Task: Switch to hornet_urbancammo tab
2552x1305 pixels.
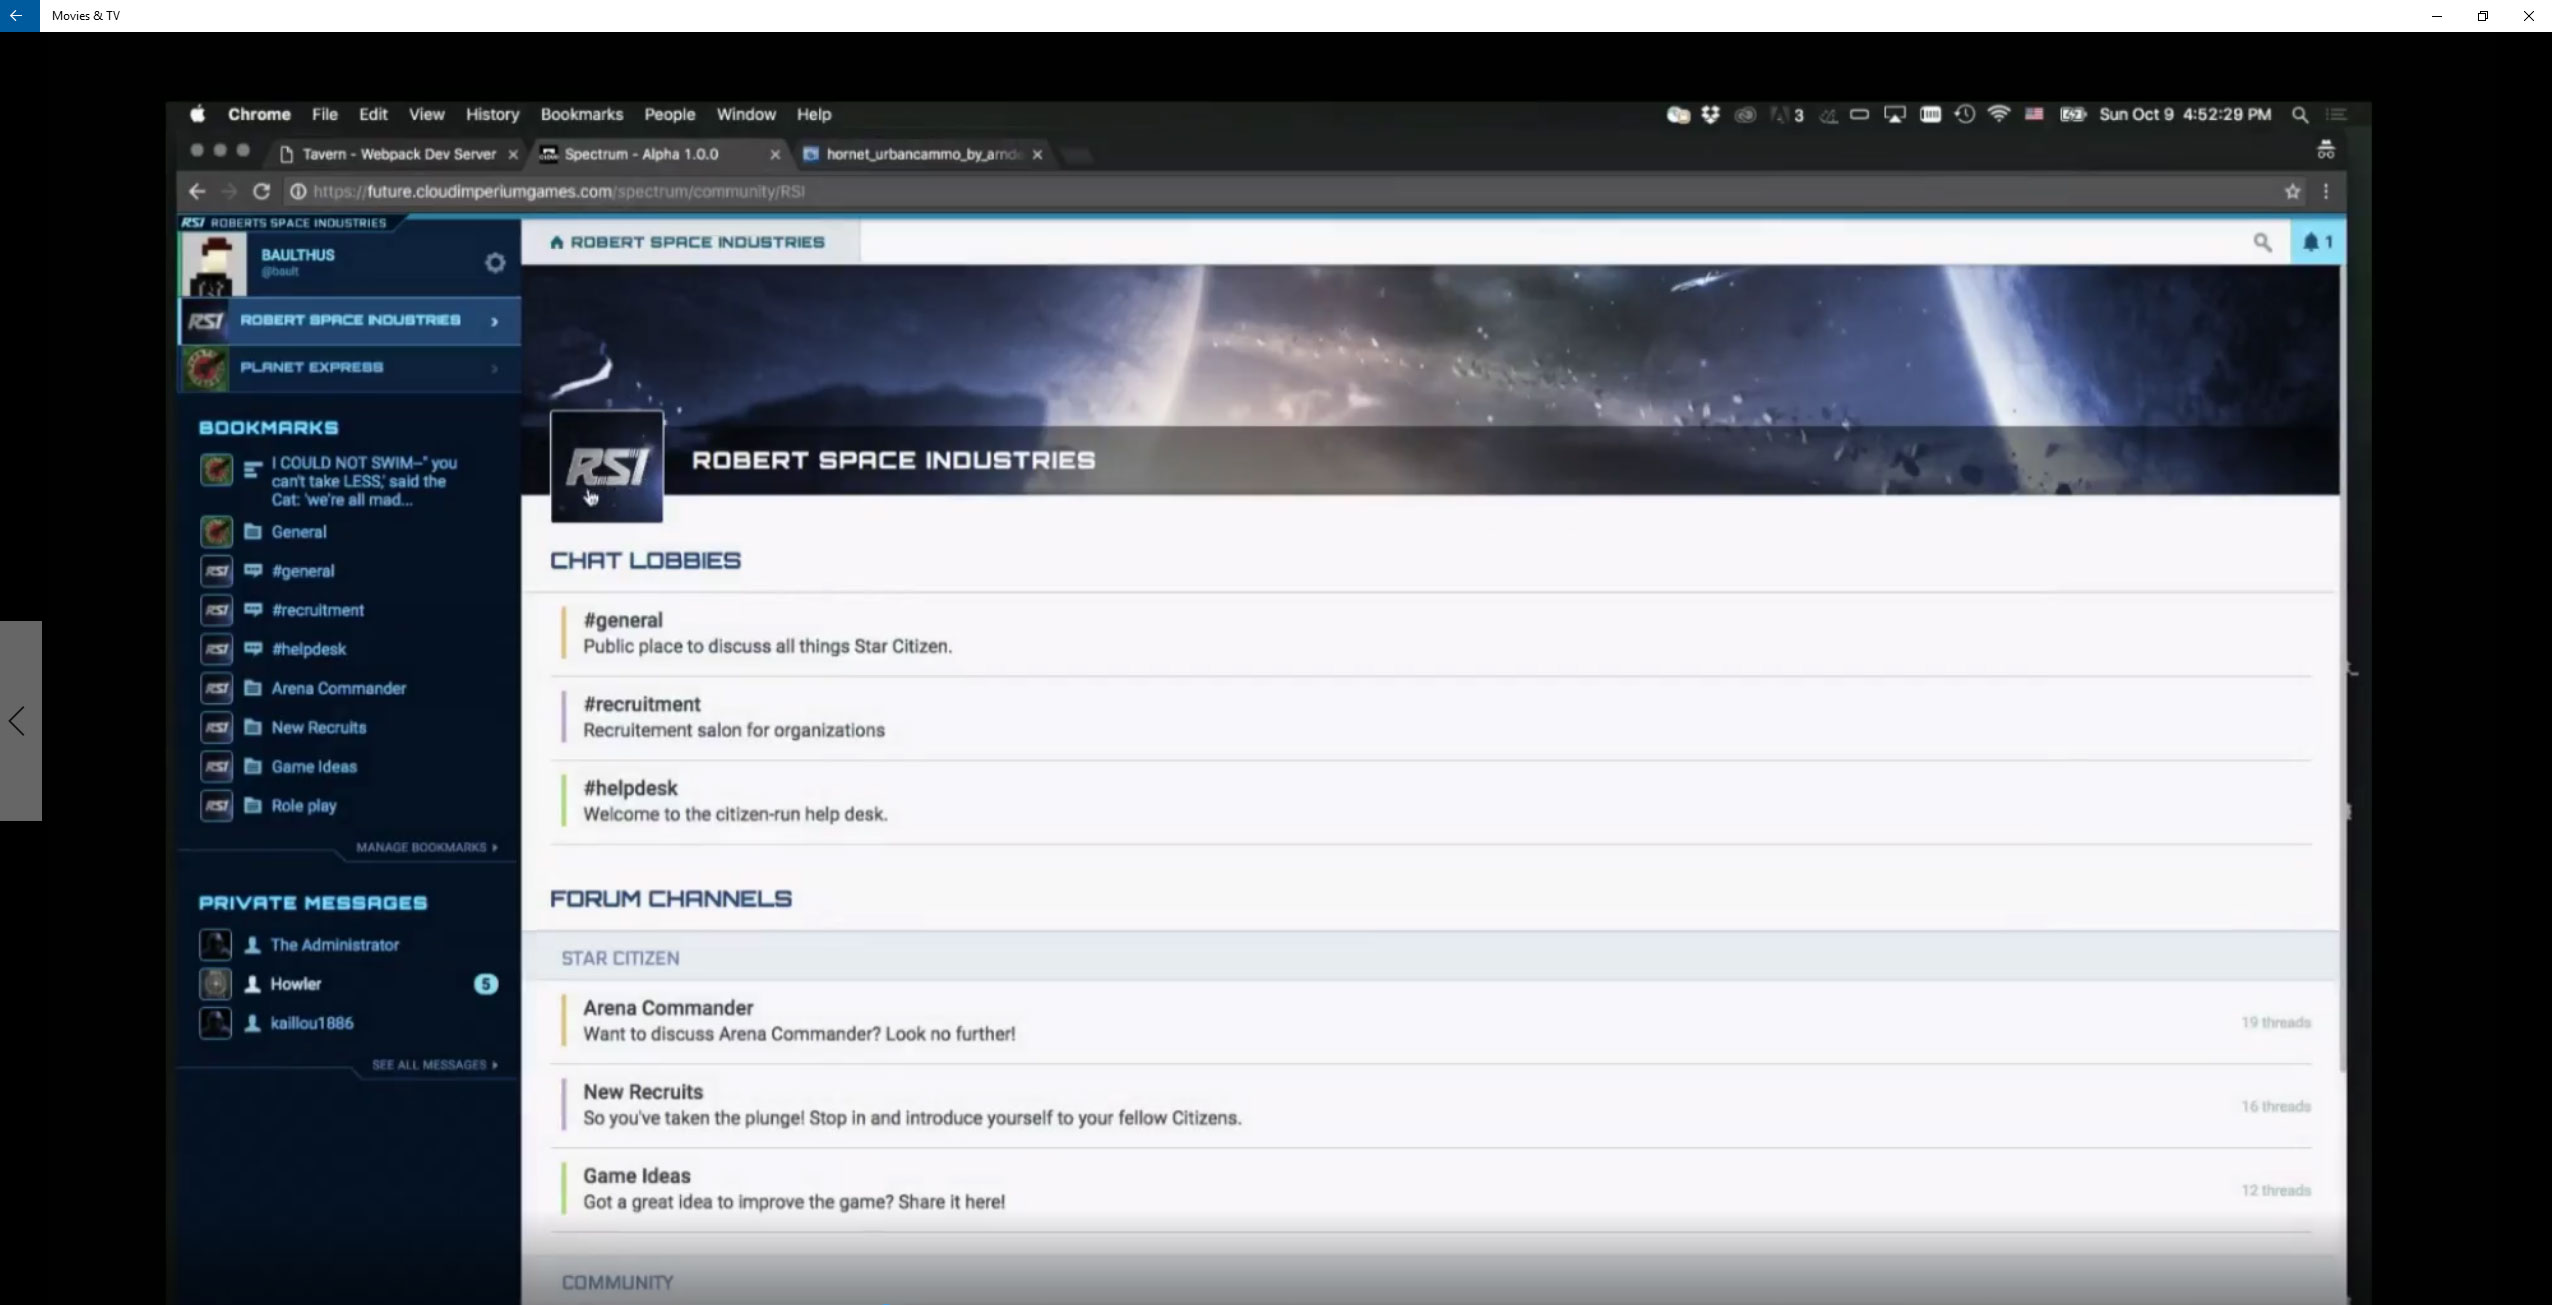Action: click(923, 154)
